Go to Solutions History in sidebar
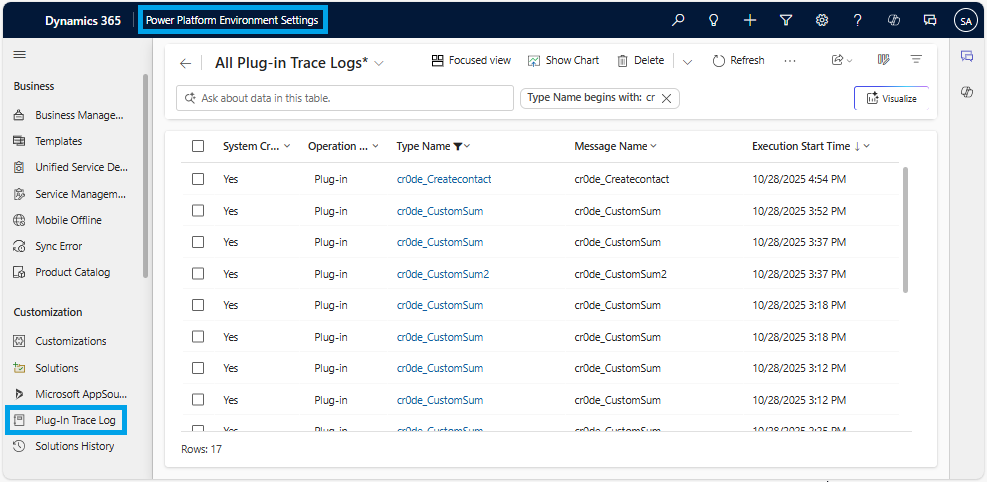Viewport: 987px width, 482px height. coord(74,446)
